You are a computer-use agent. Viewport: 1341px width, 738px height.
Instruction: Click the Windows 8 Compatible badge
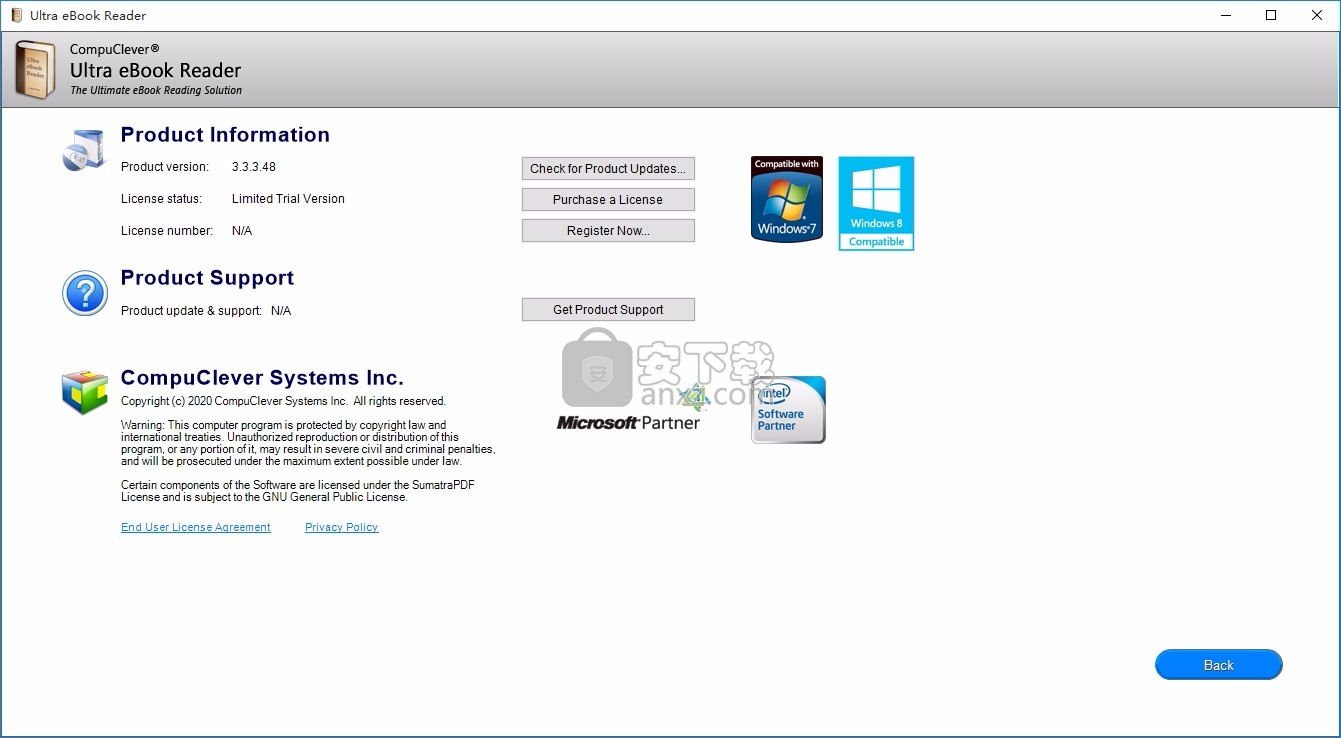[876, 203]
